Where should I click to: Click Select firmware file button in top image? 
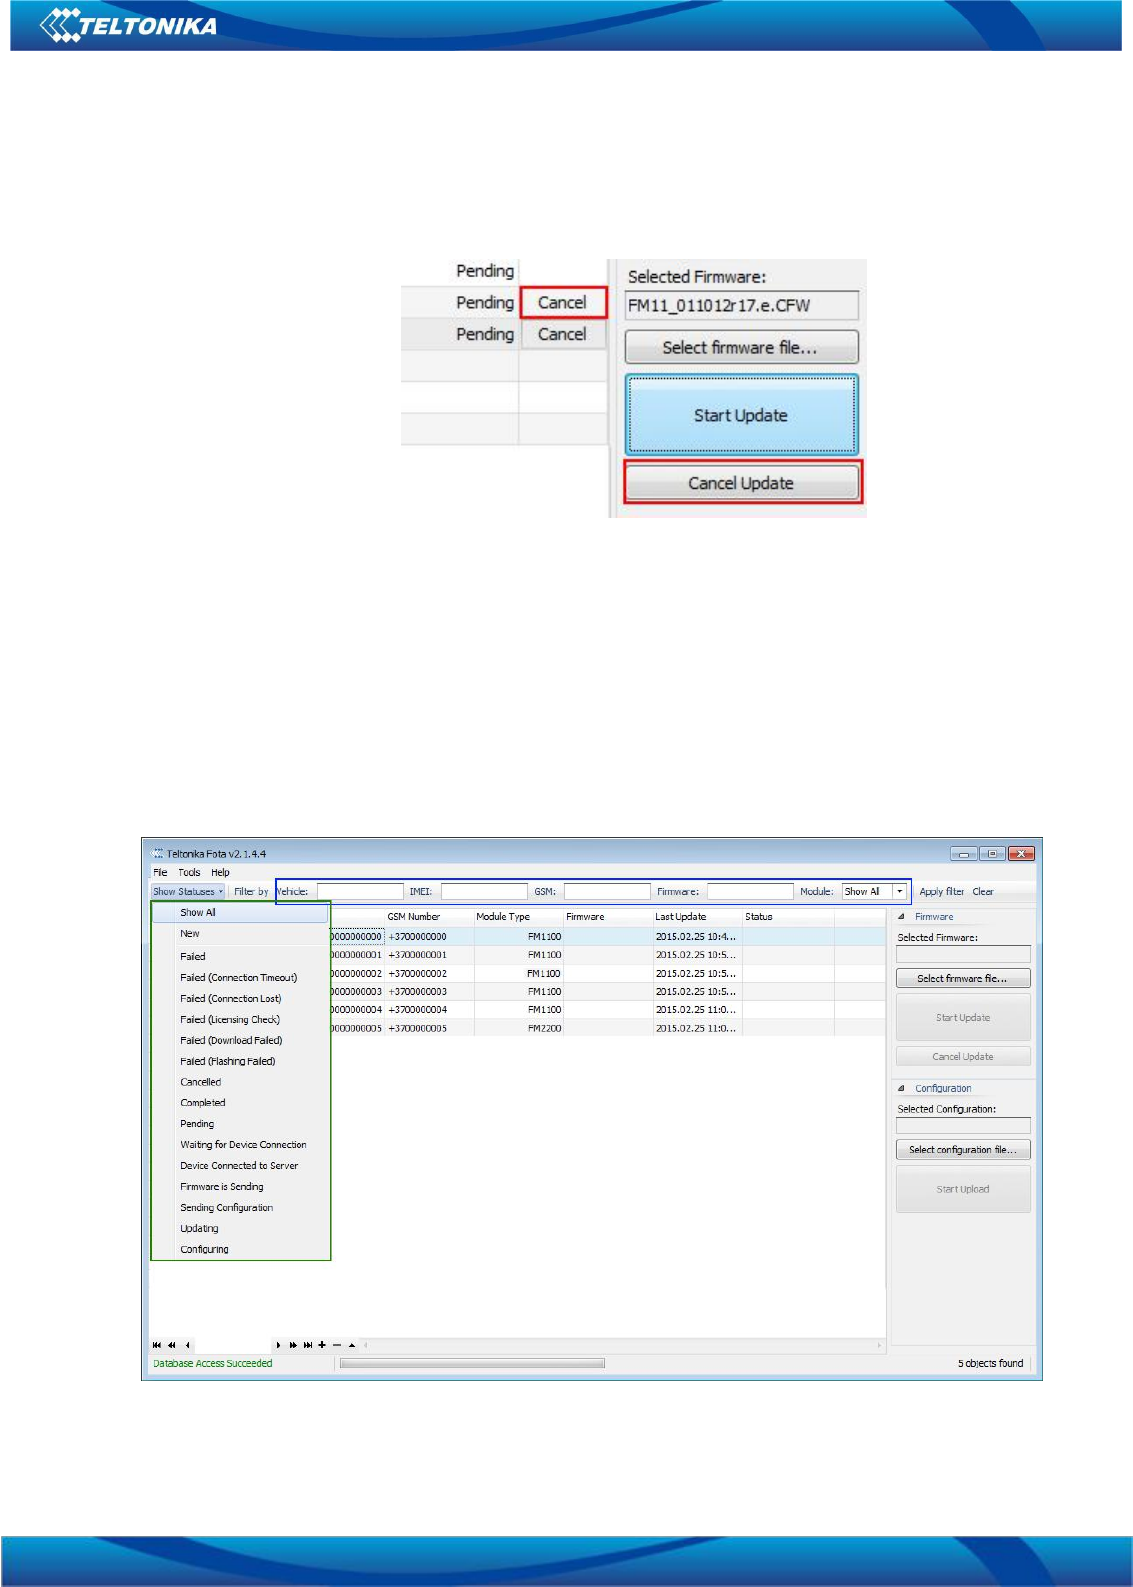point(741,347)
